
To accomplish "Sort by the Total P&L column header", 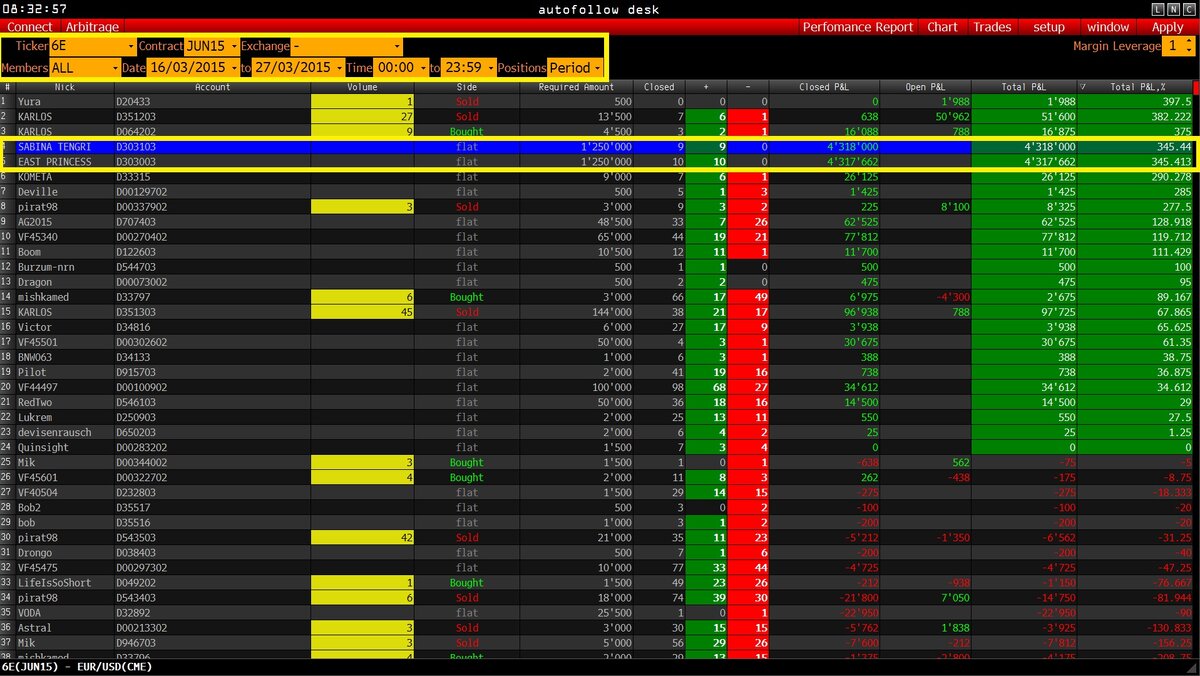I will 1024,87.
